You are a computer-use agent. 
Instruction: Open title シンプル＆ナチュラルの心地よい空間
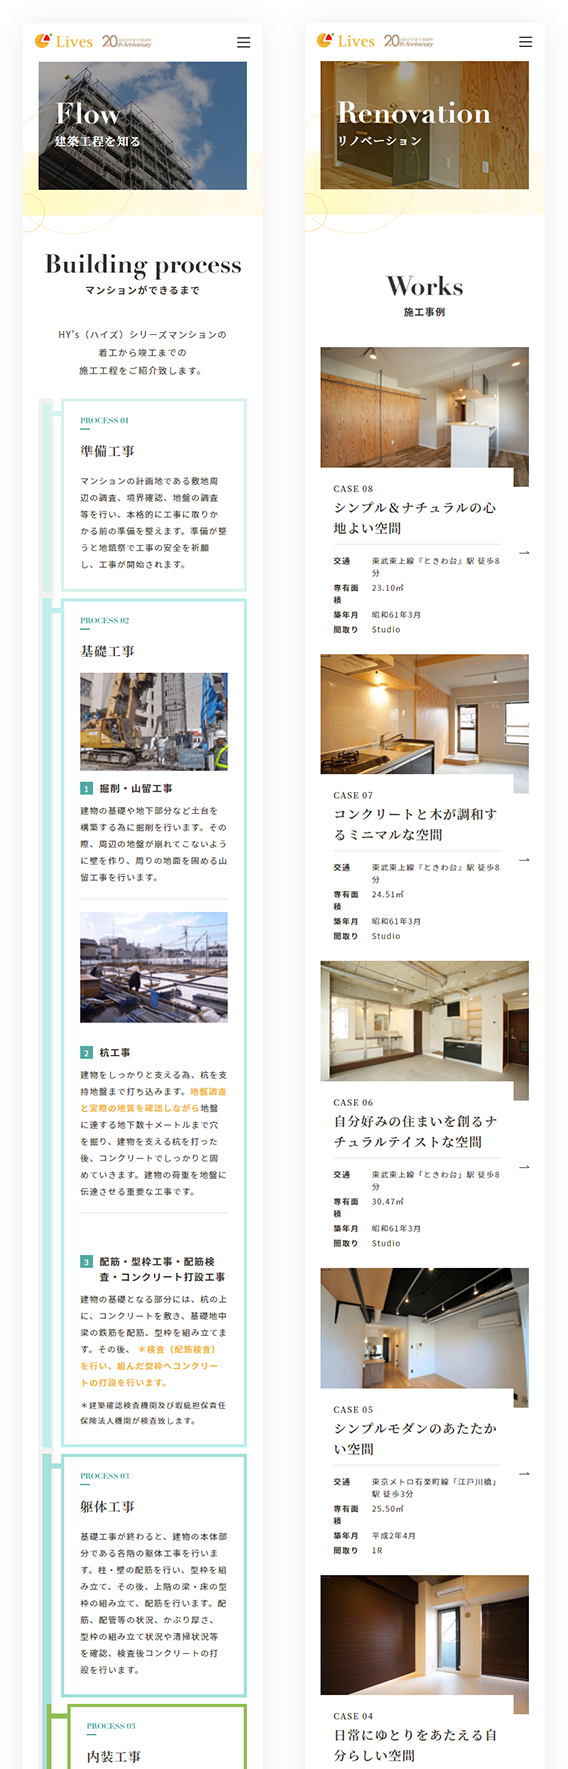click(414, 518)
